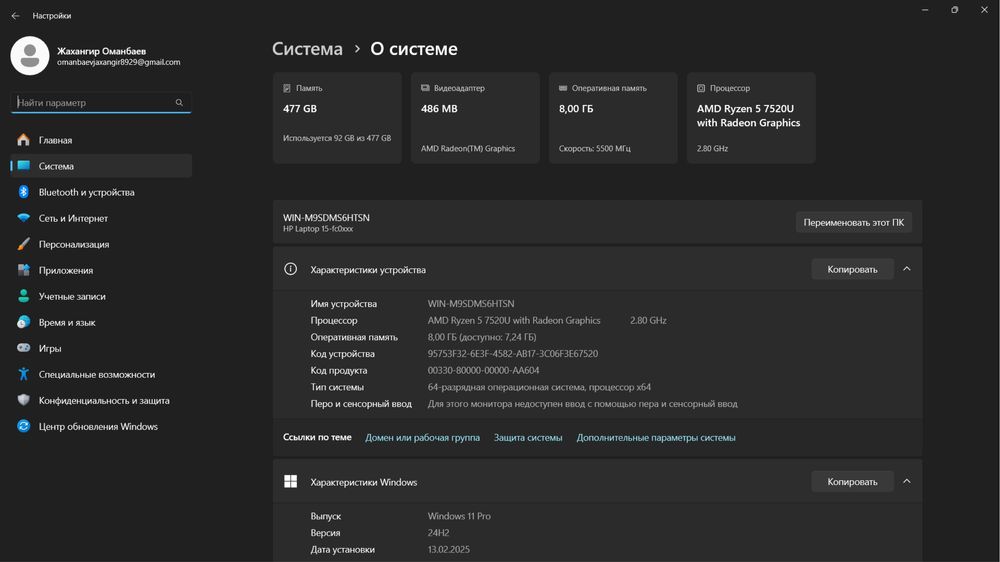This screenshot has width=1000, height=562.
Task: Open Домен или рабочая группа link
Action: (422, 438)
